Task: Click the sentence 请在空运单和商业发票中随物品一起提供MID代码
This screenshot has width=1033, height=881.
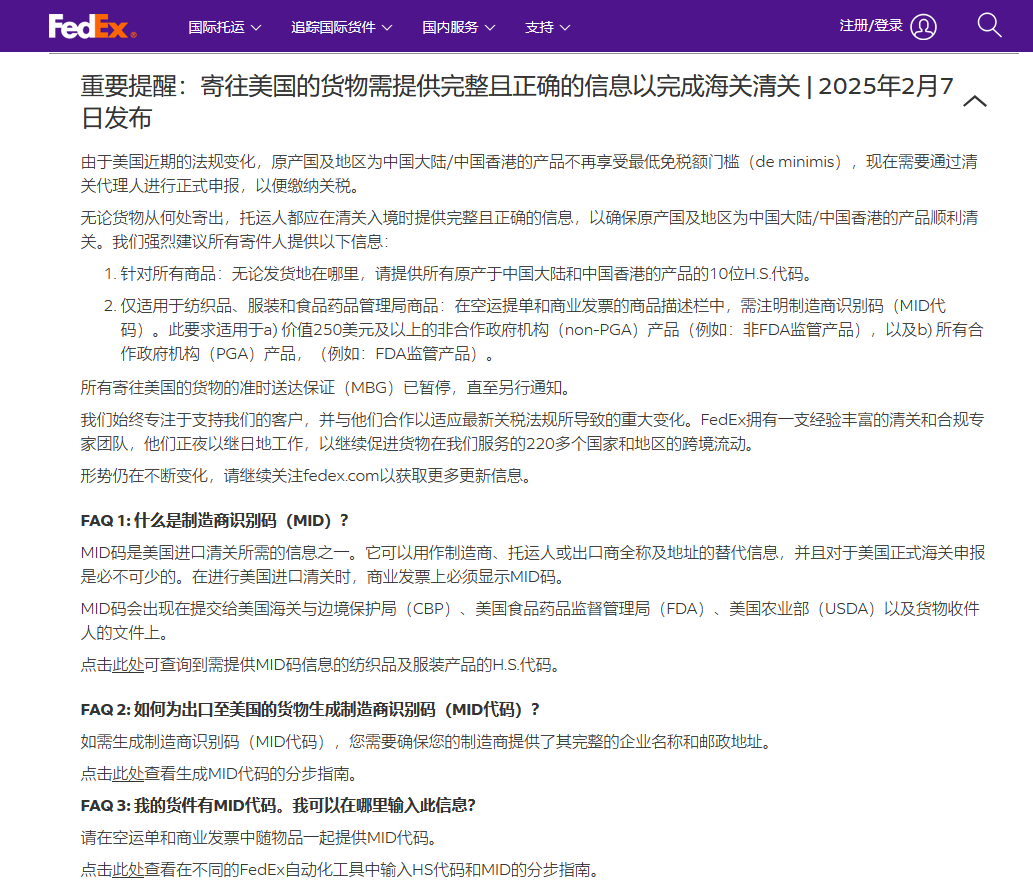Action: [258, 838]
